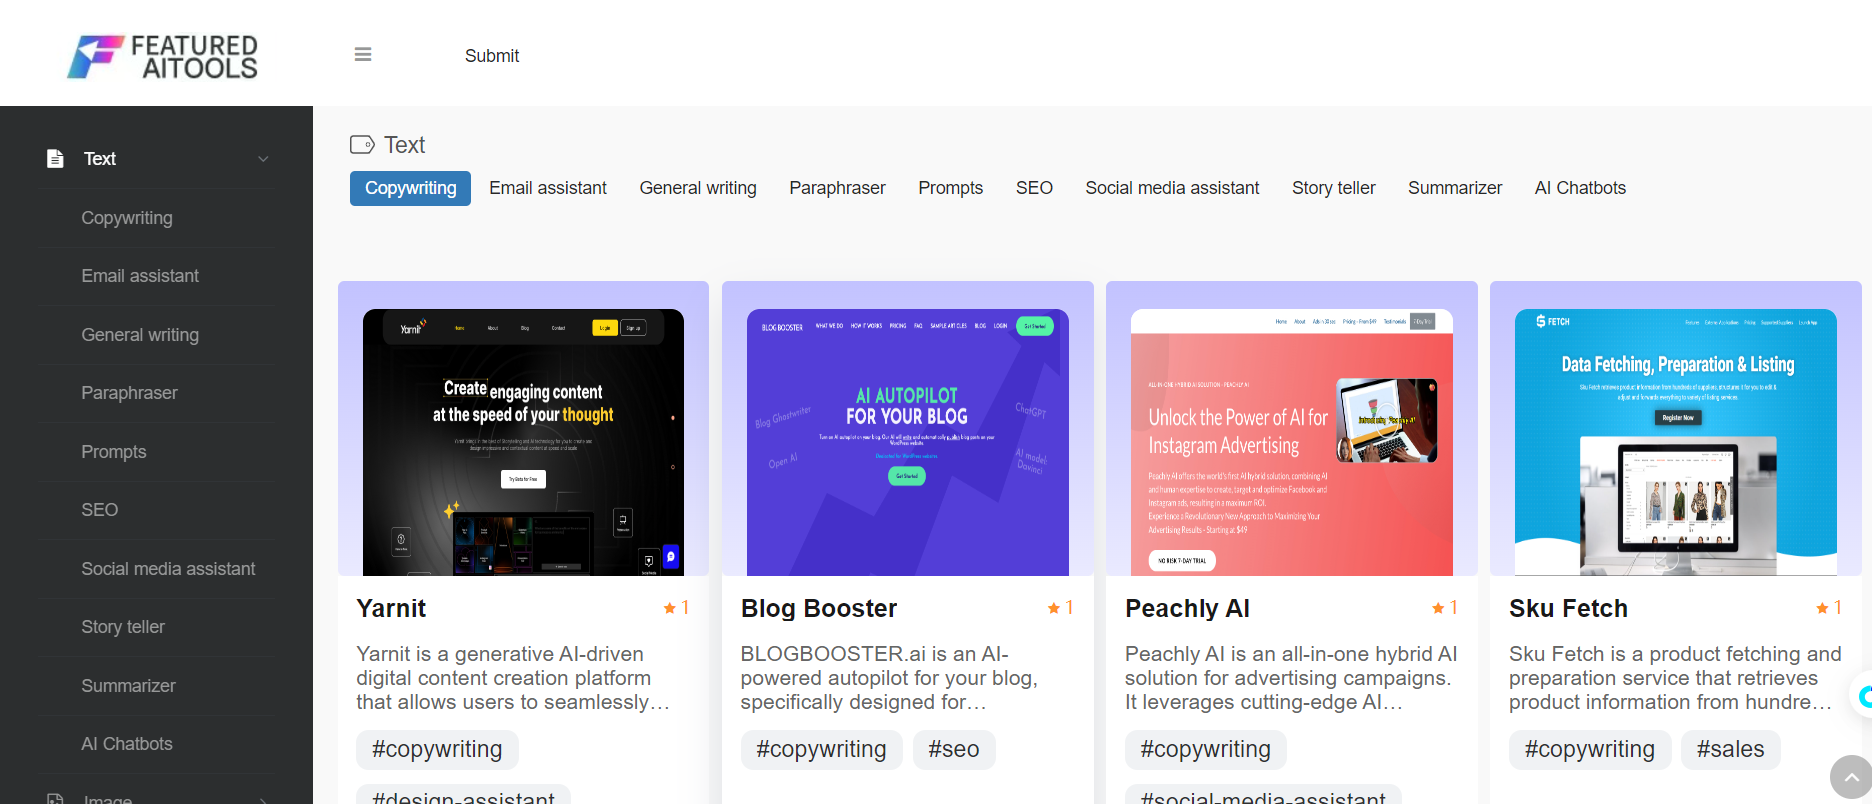Screen dimensions: 1872x804
Task: Click the #sales tag on Sku Fetch
Action: coord(1730,749)
